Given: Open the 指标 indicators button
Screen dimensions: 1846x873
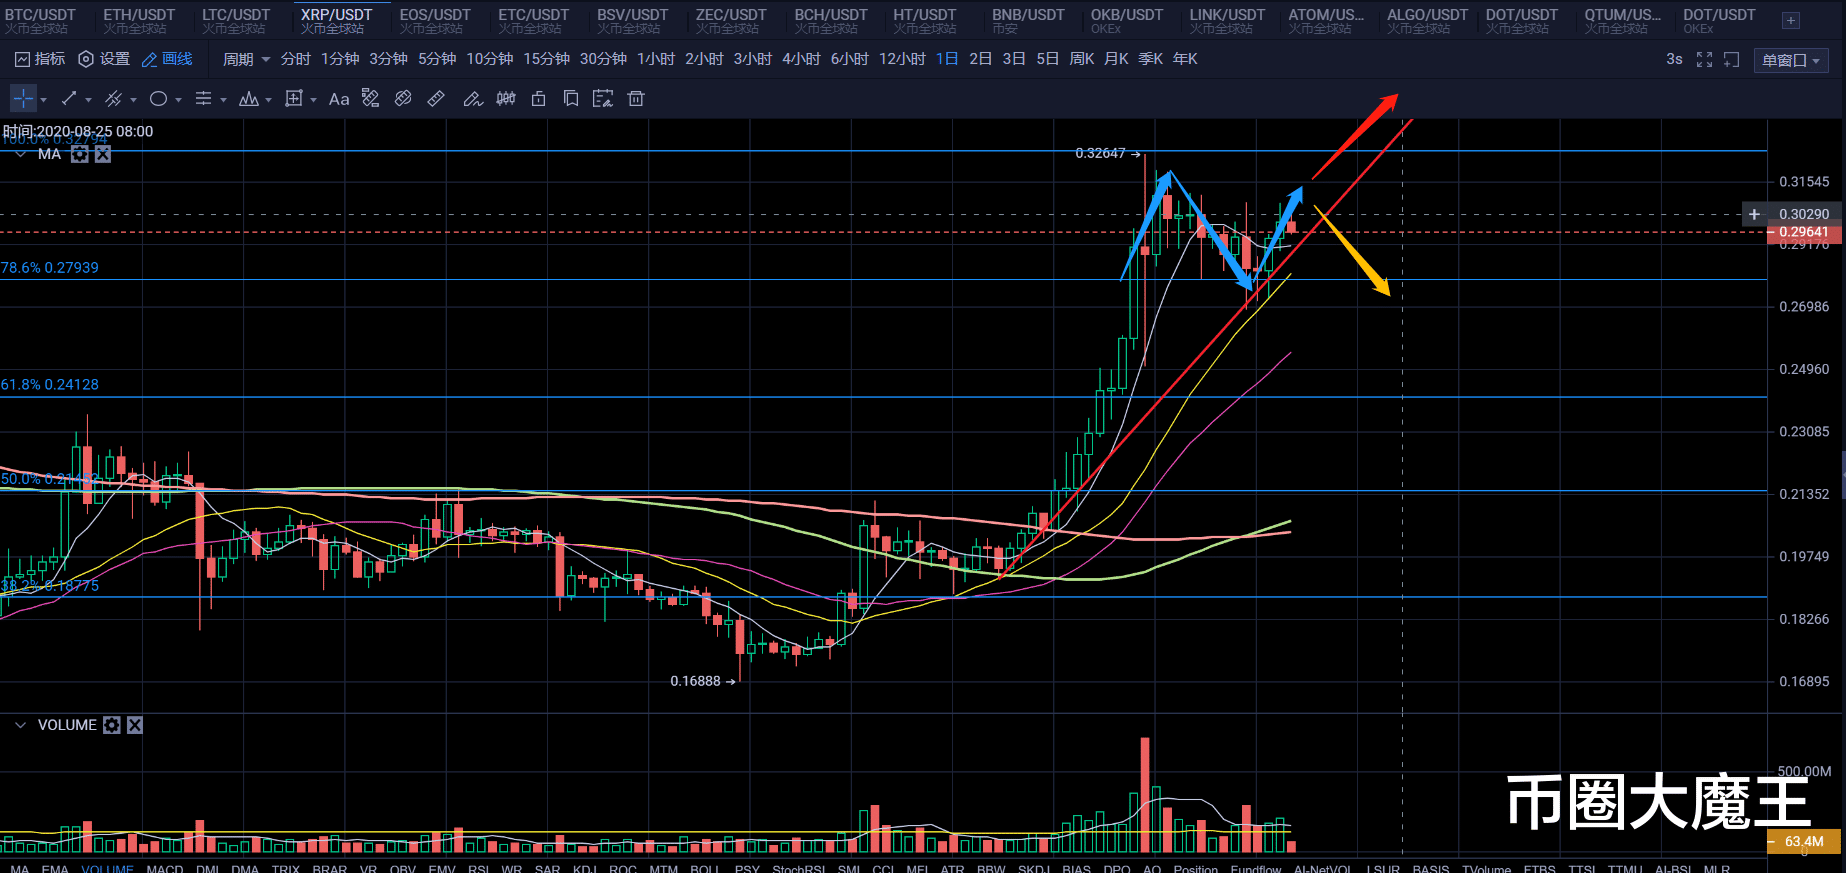Looking at the screenshot, I should click(x=40, y=59).
